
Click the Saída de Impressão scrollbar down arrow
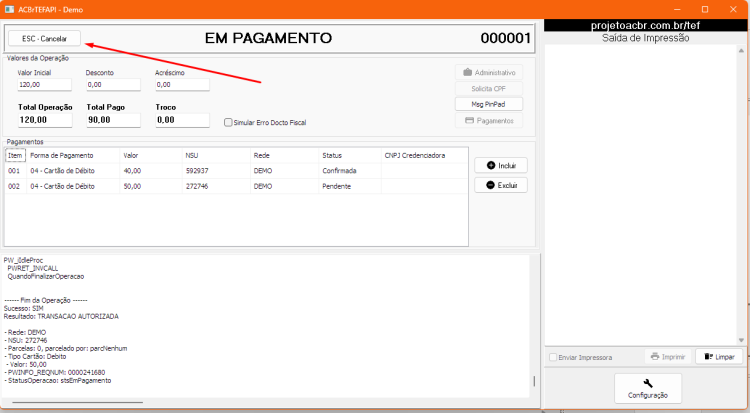click(741, 340)
